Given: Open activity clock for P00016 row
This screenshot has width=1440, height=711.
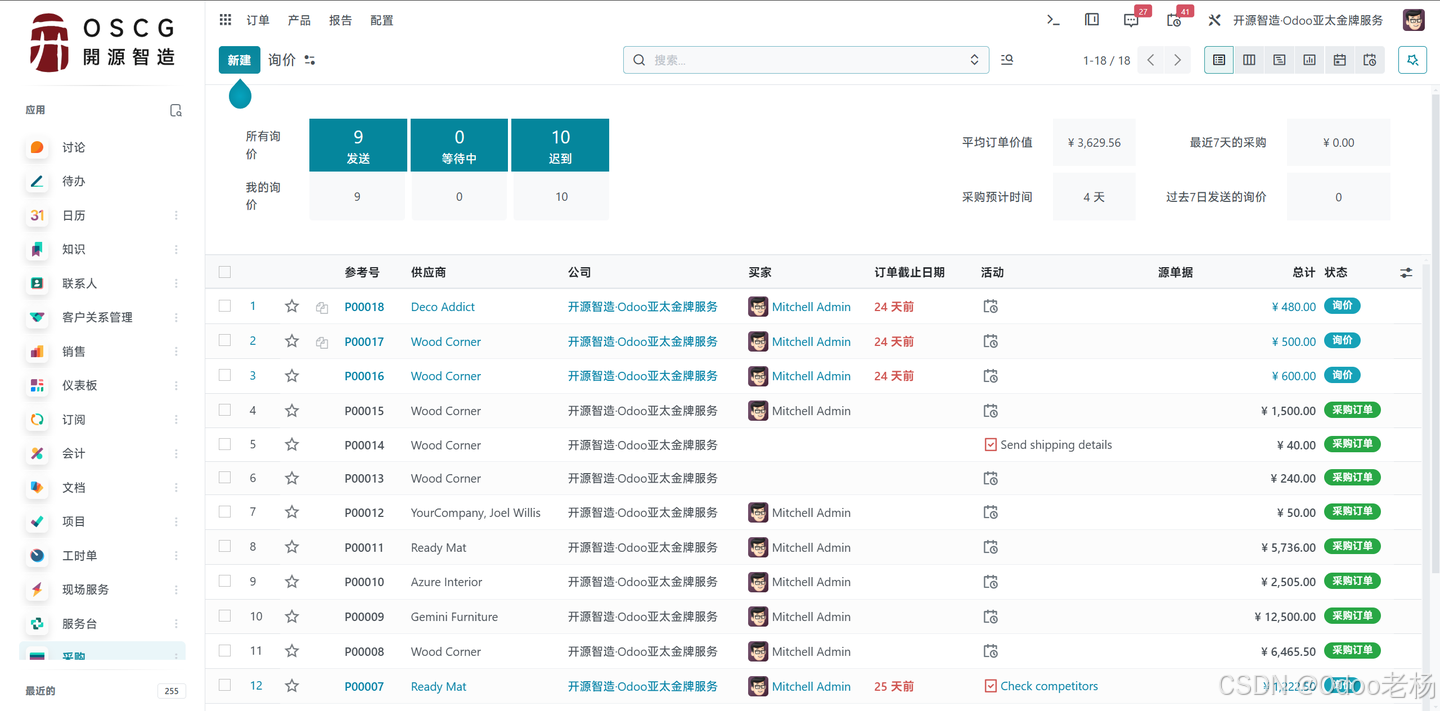Looking at the screenshot, I should click(991, 376).
